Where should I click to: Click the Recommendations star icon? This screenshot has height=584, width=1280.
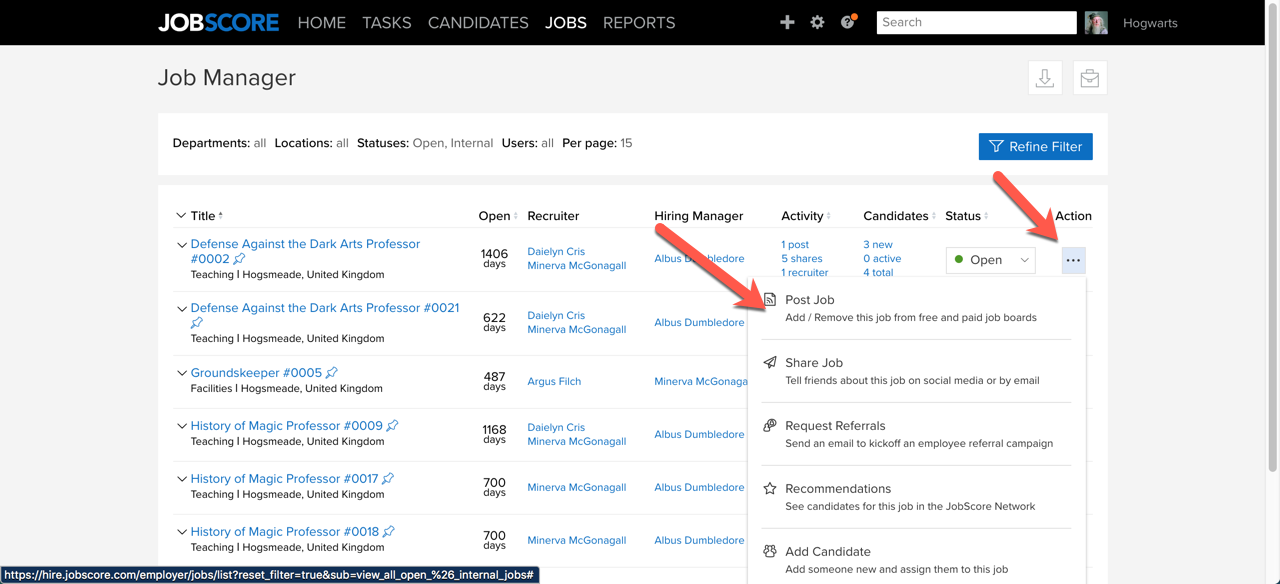pyautogui.click(x=770, y=489)
